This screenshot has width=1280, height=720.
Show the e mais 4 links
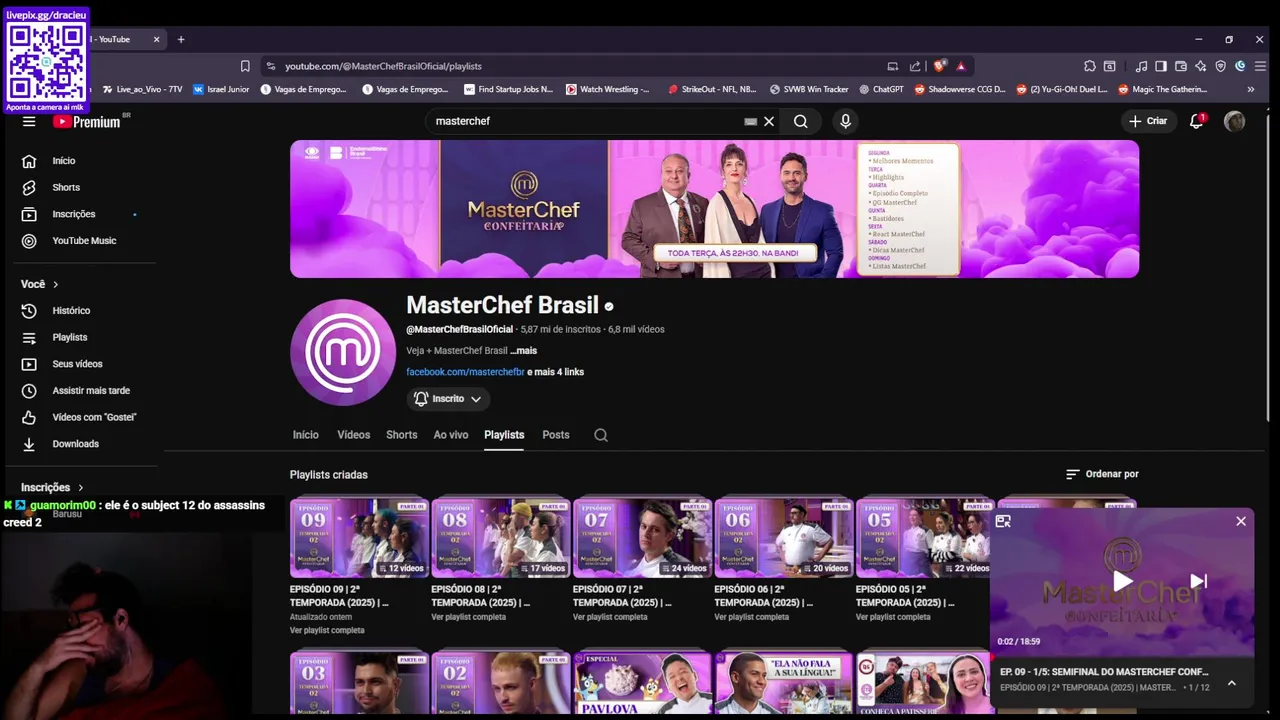tap(555, 372)
